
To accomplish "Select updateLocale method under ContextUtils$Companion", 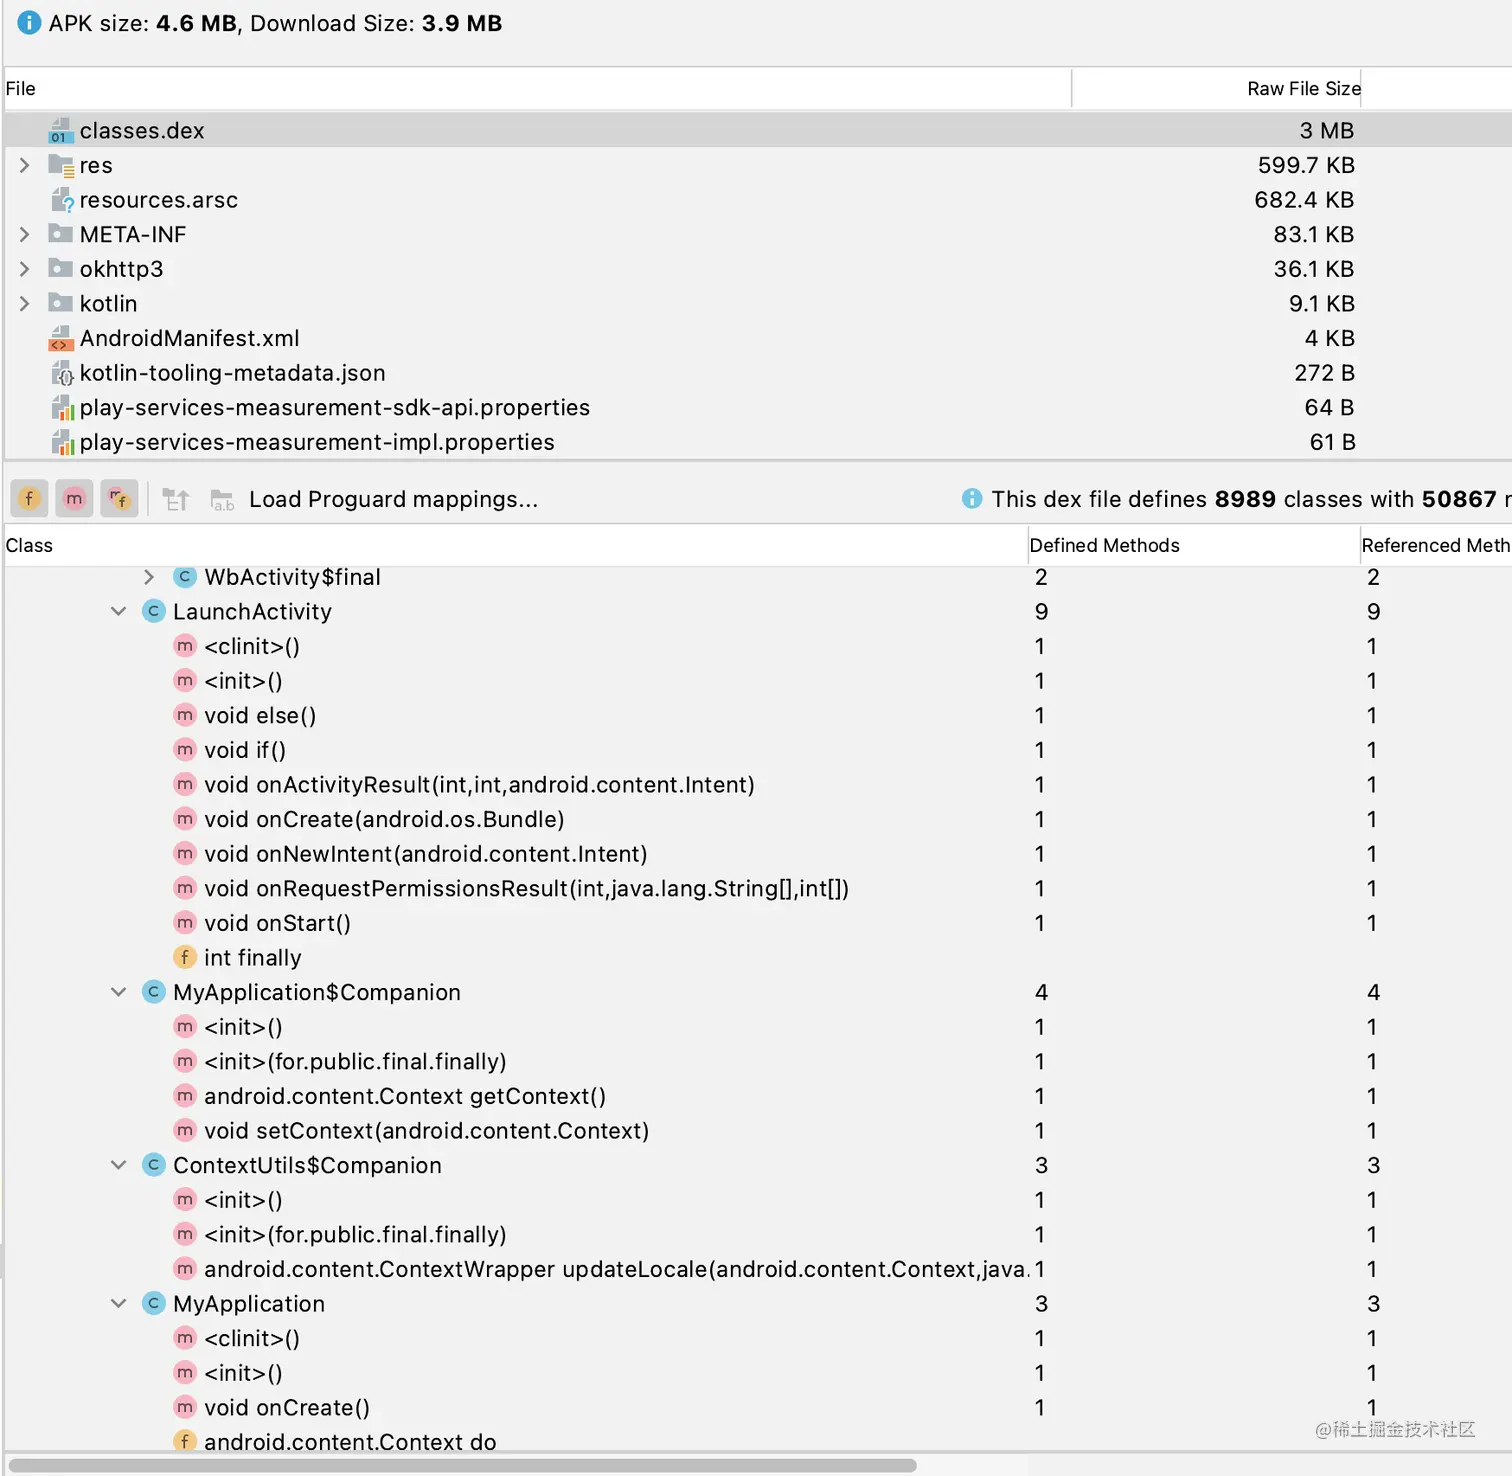I will [x=757, y=1269].
